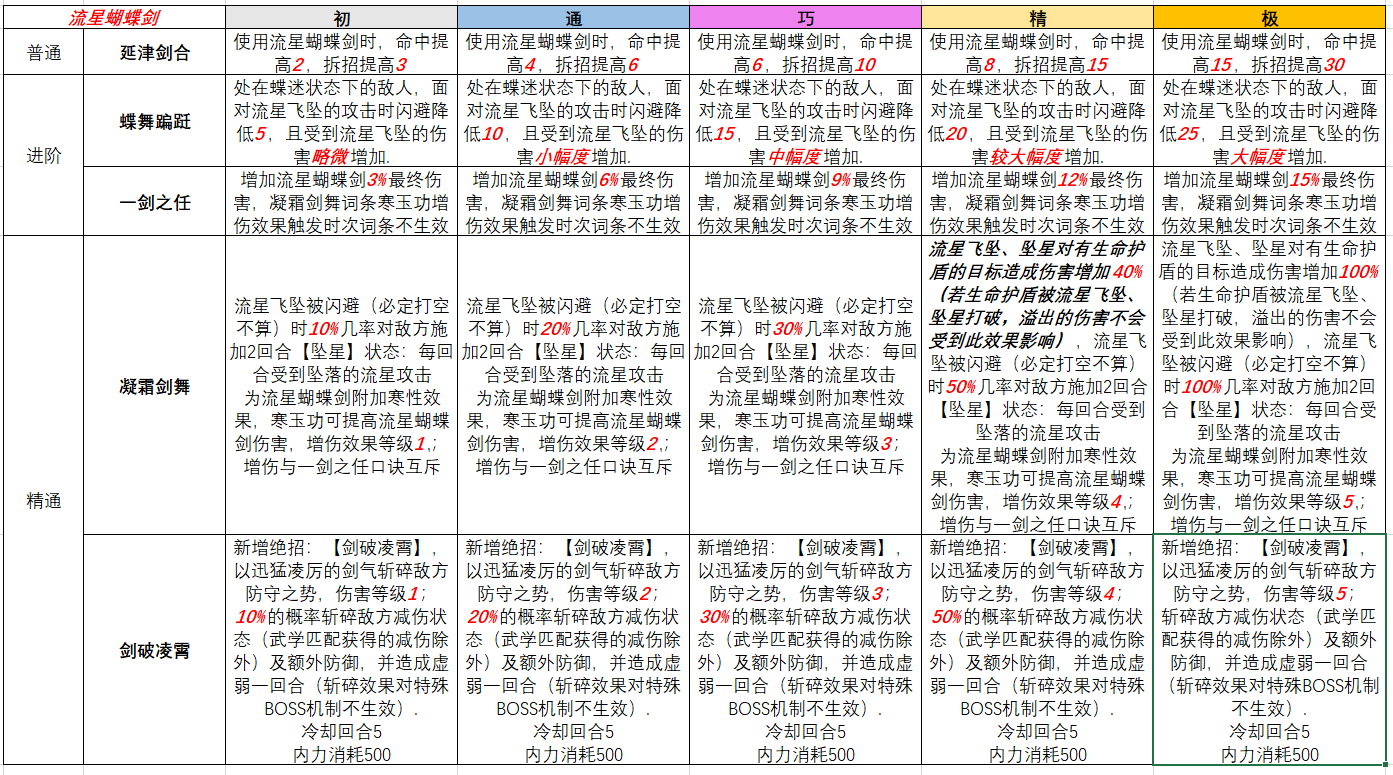Click the 进阶 category cell
The image size is (1393, 775).
pos(43,155)
